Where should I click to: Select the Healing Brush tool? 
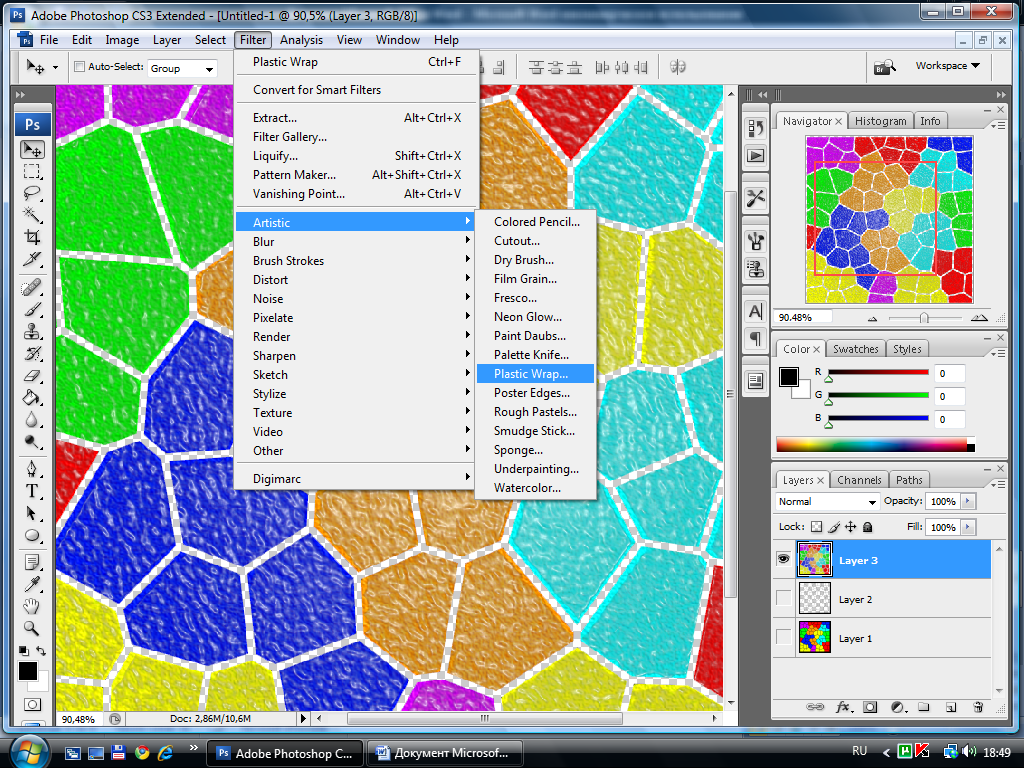(32, 287)
